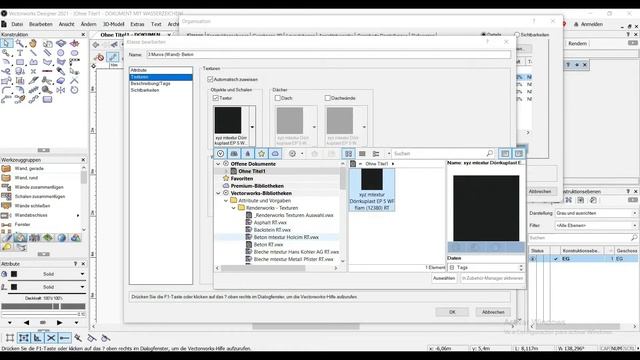Click the Auswählen button
This screenshot has height=360, width=640.
444,278
